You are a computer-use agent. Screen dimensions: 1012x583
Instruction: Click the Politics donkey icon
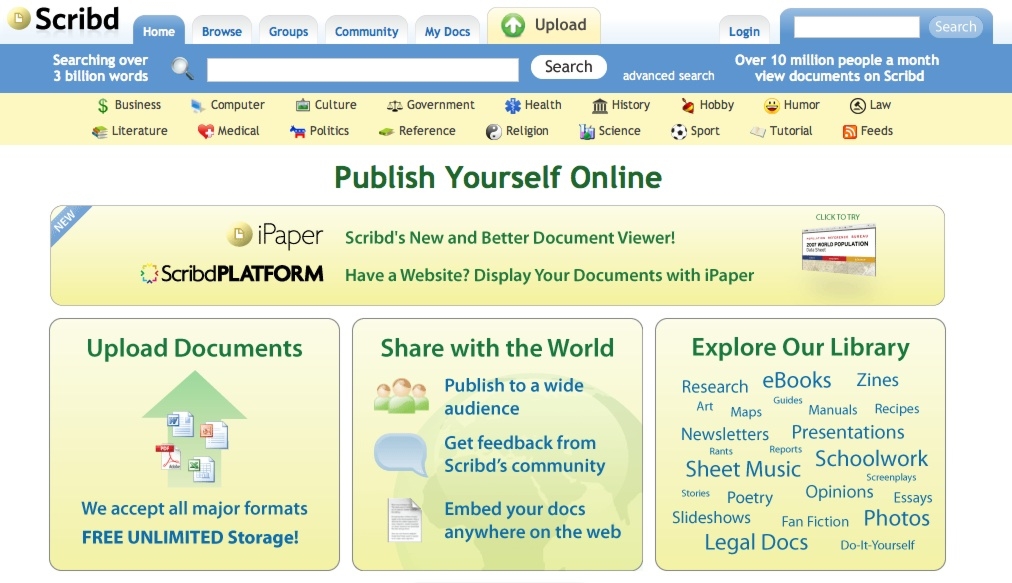(298, 132)
